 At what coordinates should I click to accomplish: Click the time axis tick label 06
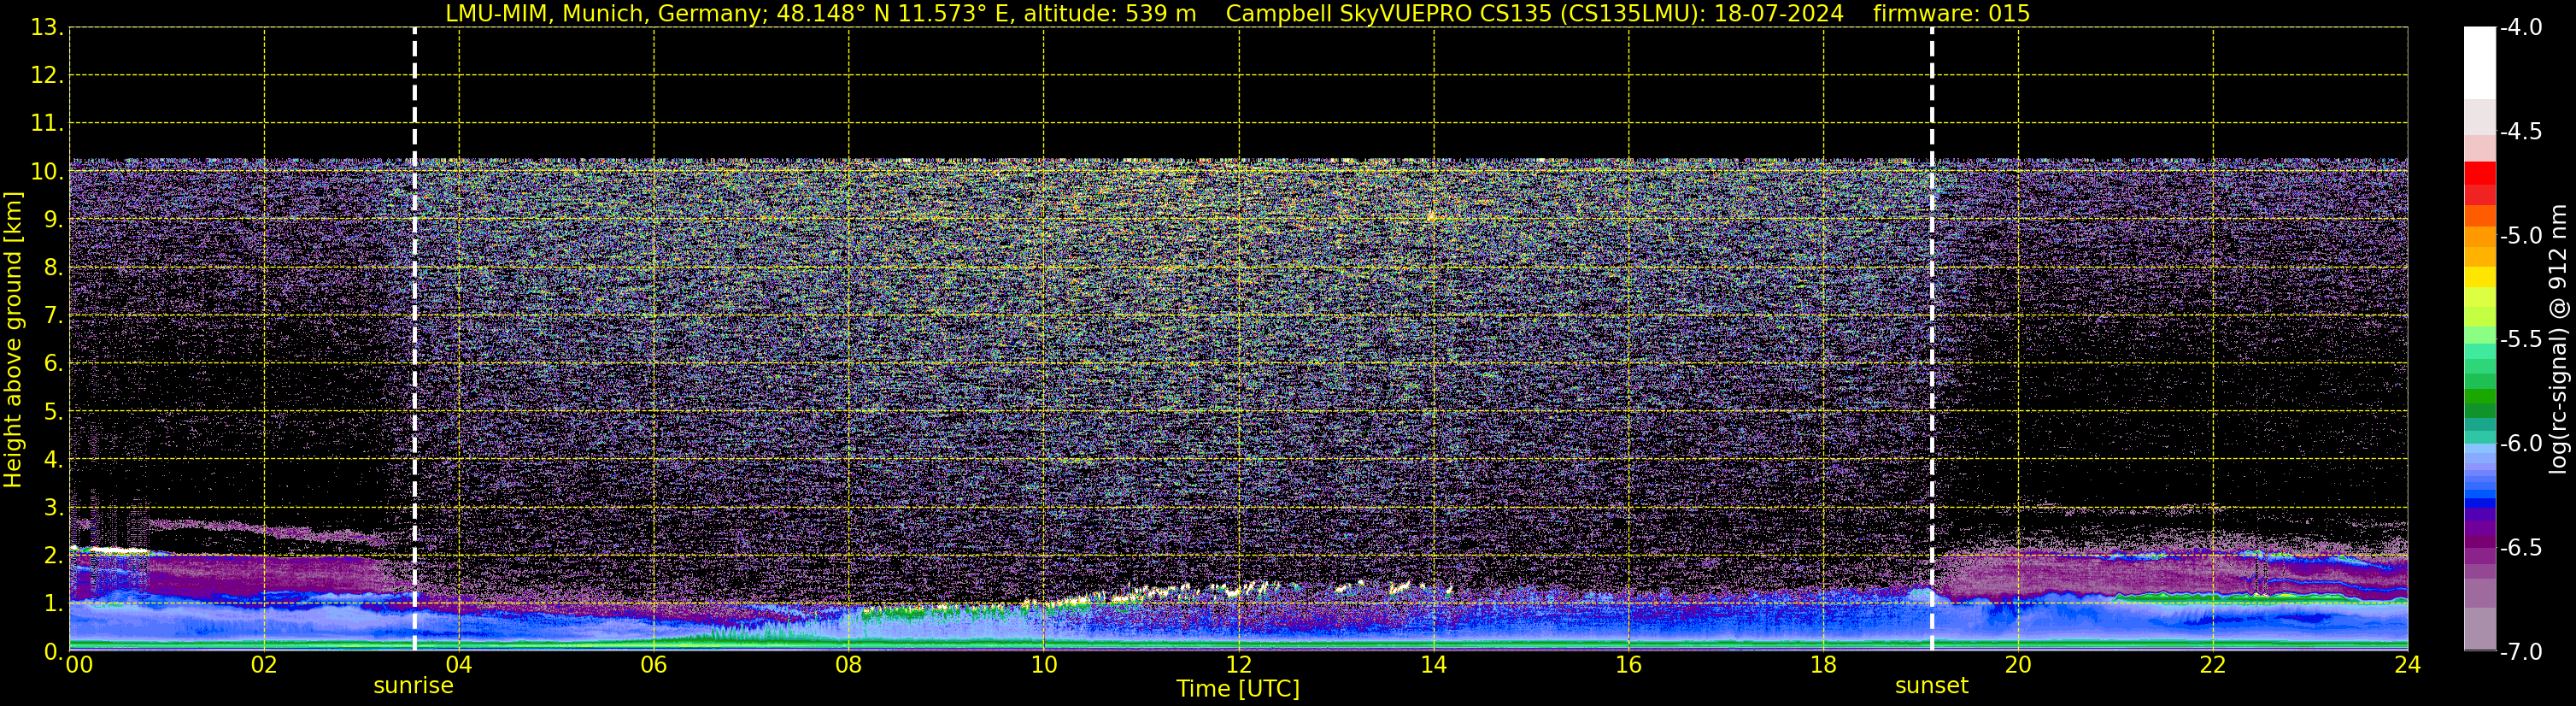(654, 665)
